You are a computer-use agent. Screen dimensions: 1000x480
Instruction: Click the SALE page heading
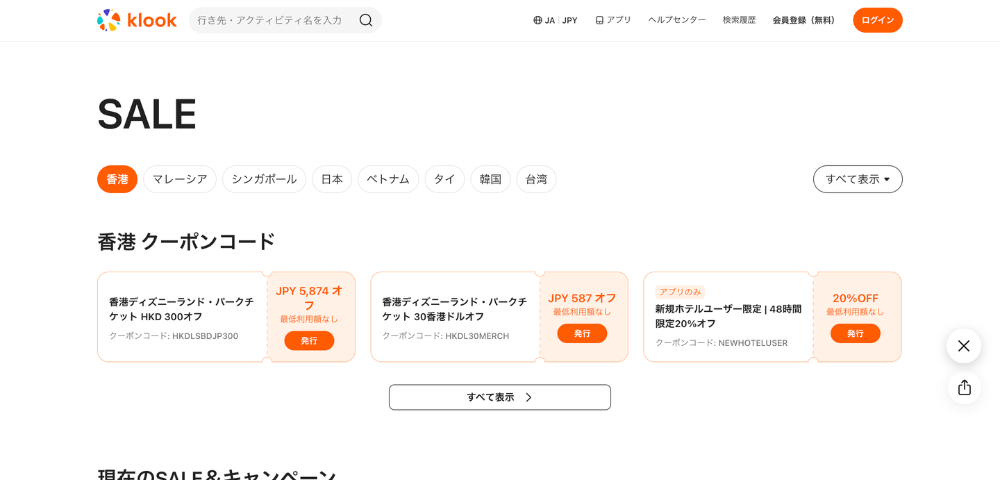tap(147, 114)
